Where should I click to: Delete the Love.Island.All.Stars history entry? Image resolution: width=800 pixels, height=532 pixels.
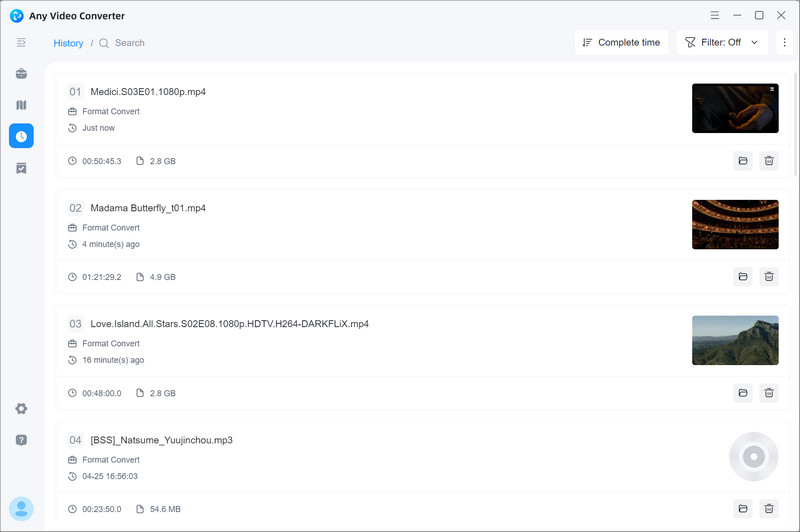(x=768, y=393)
